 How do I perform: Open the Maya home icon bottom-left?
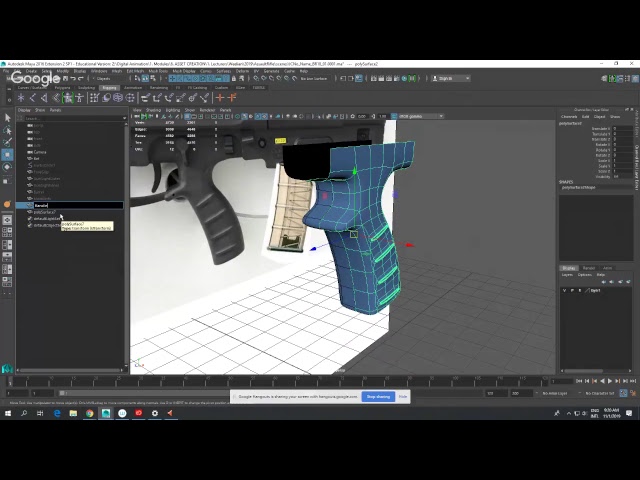[x=7, y=369]
